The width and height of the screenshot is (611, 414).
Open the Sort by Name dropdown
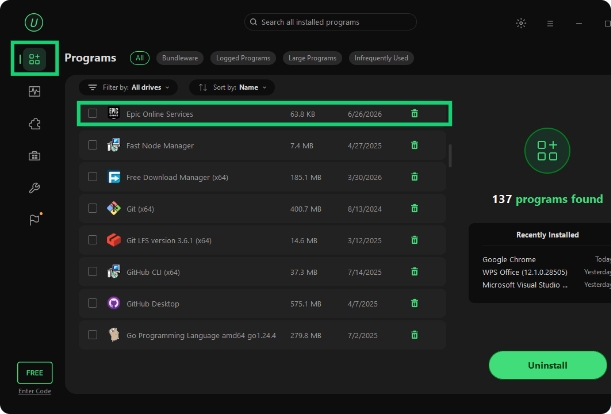coord(232,87)
